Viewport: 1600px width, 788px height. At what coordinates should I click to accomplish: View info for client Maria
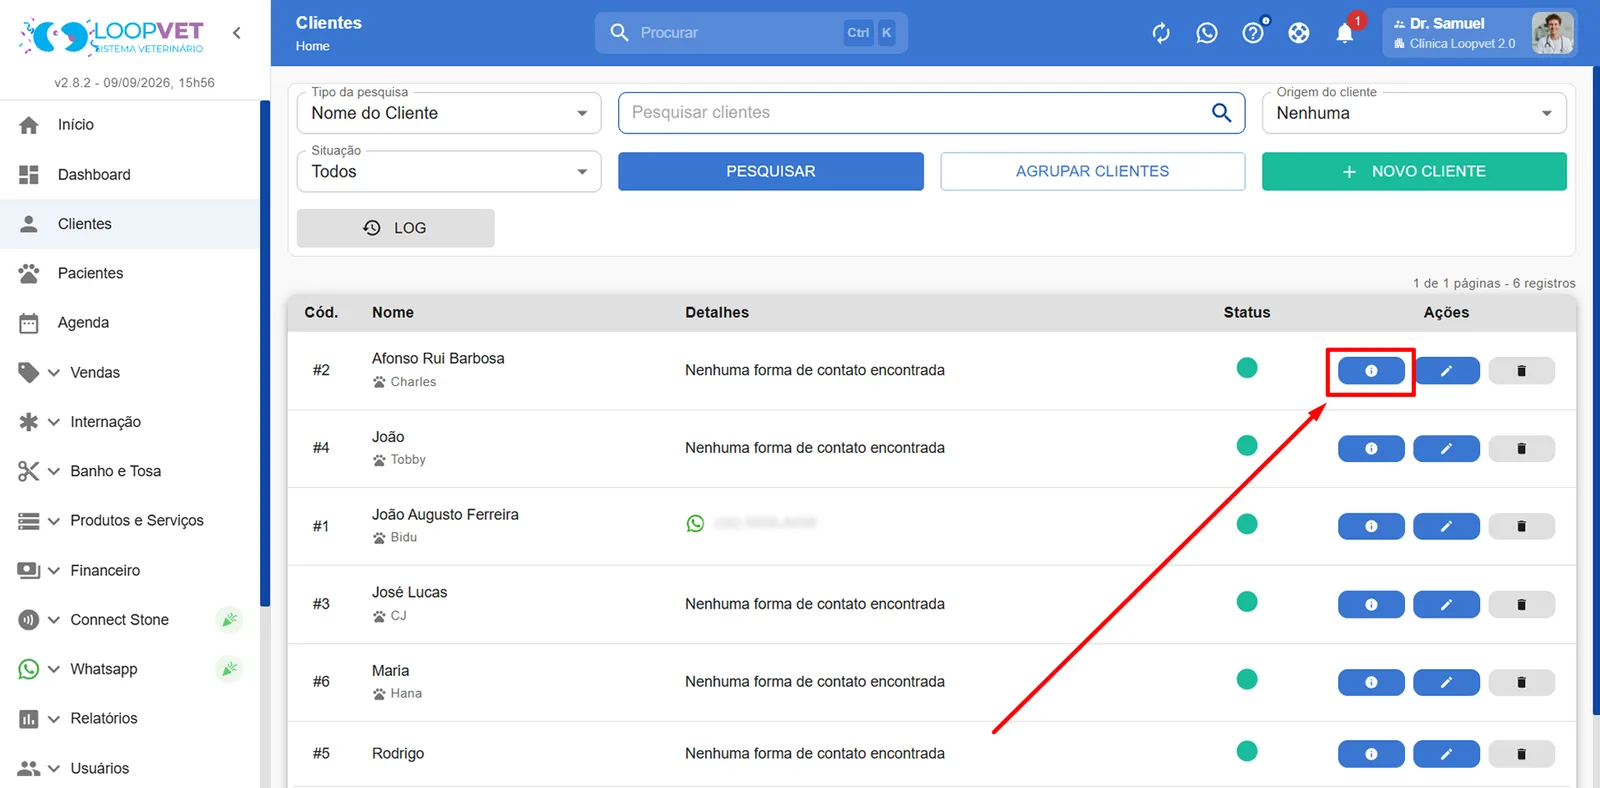tap(1371, 682)
